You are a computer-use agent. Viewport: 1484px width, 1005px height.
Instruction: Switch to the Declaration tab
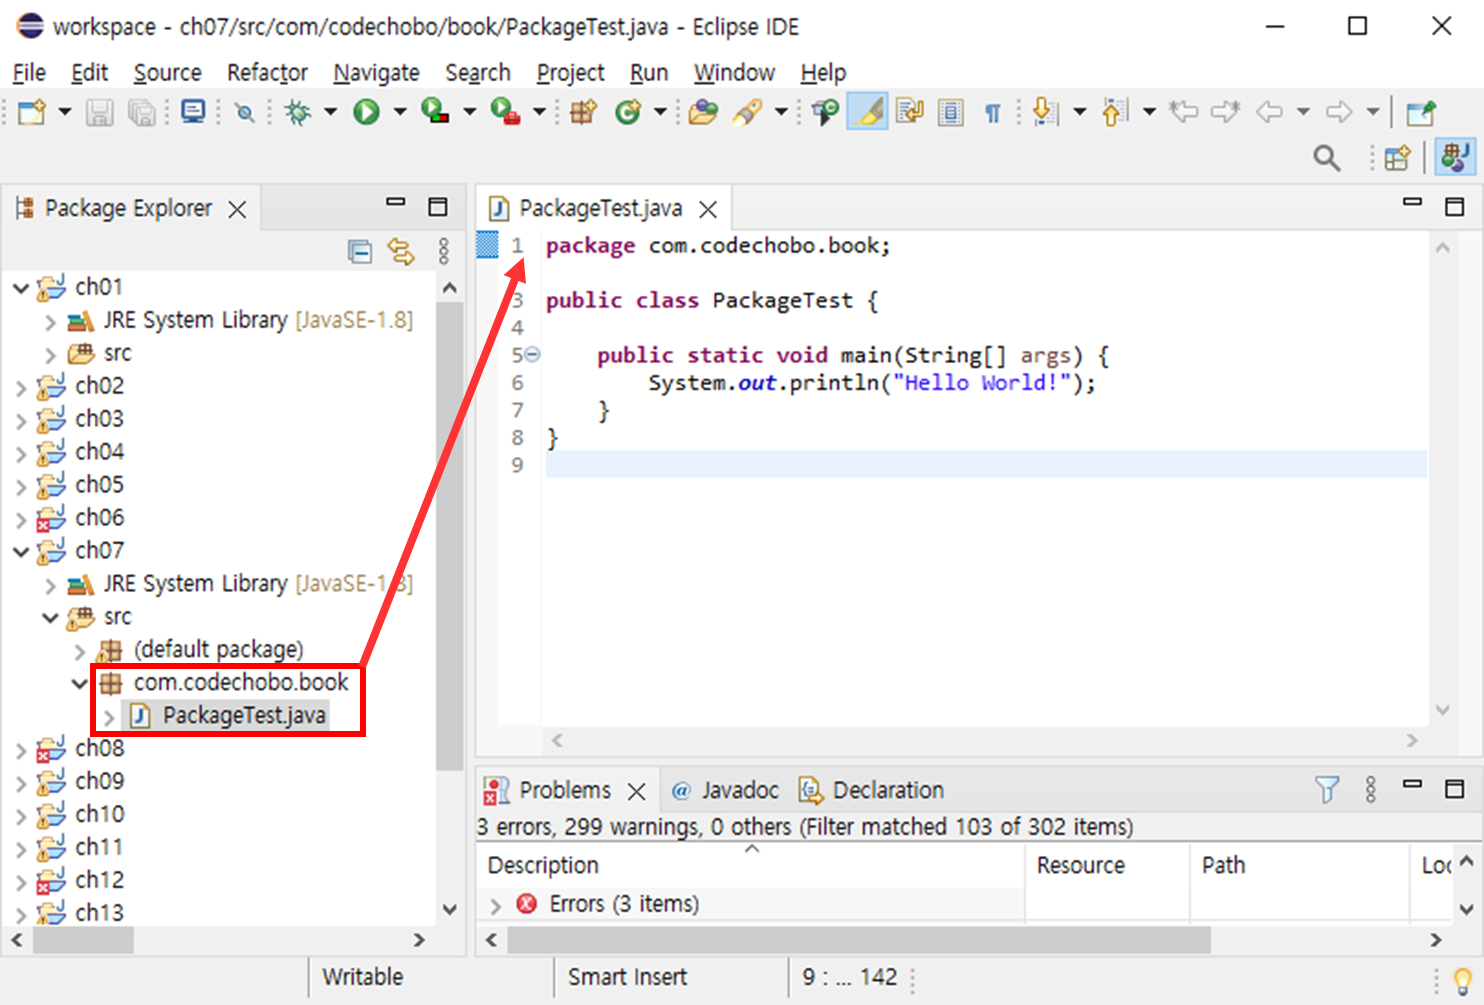872,790
